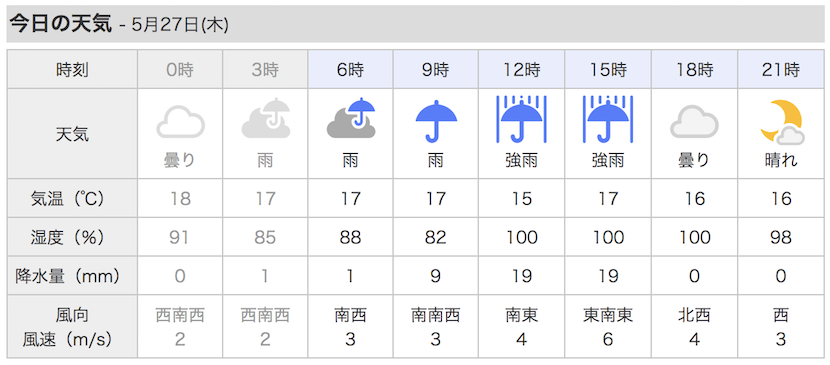Click the heavy rain umbrella icon at 15時
This screenshot has height=365, width=830.
pos(608,120)
